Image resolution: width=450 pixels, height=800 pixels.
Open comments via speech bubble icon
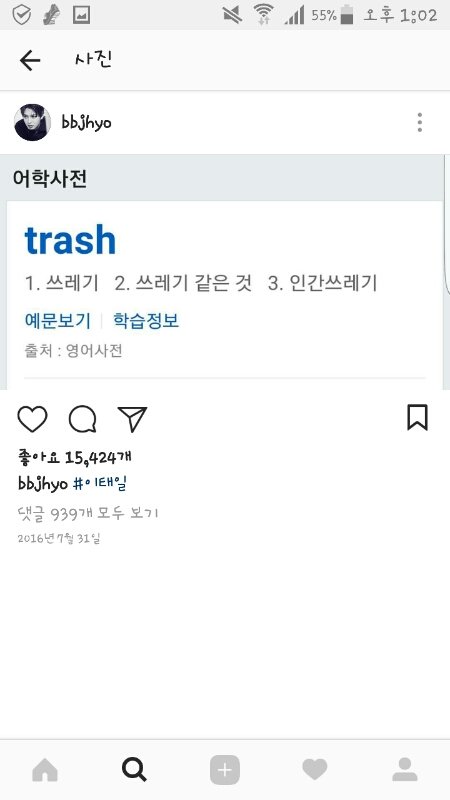pyautogui.click(x=83, y=419)
